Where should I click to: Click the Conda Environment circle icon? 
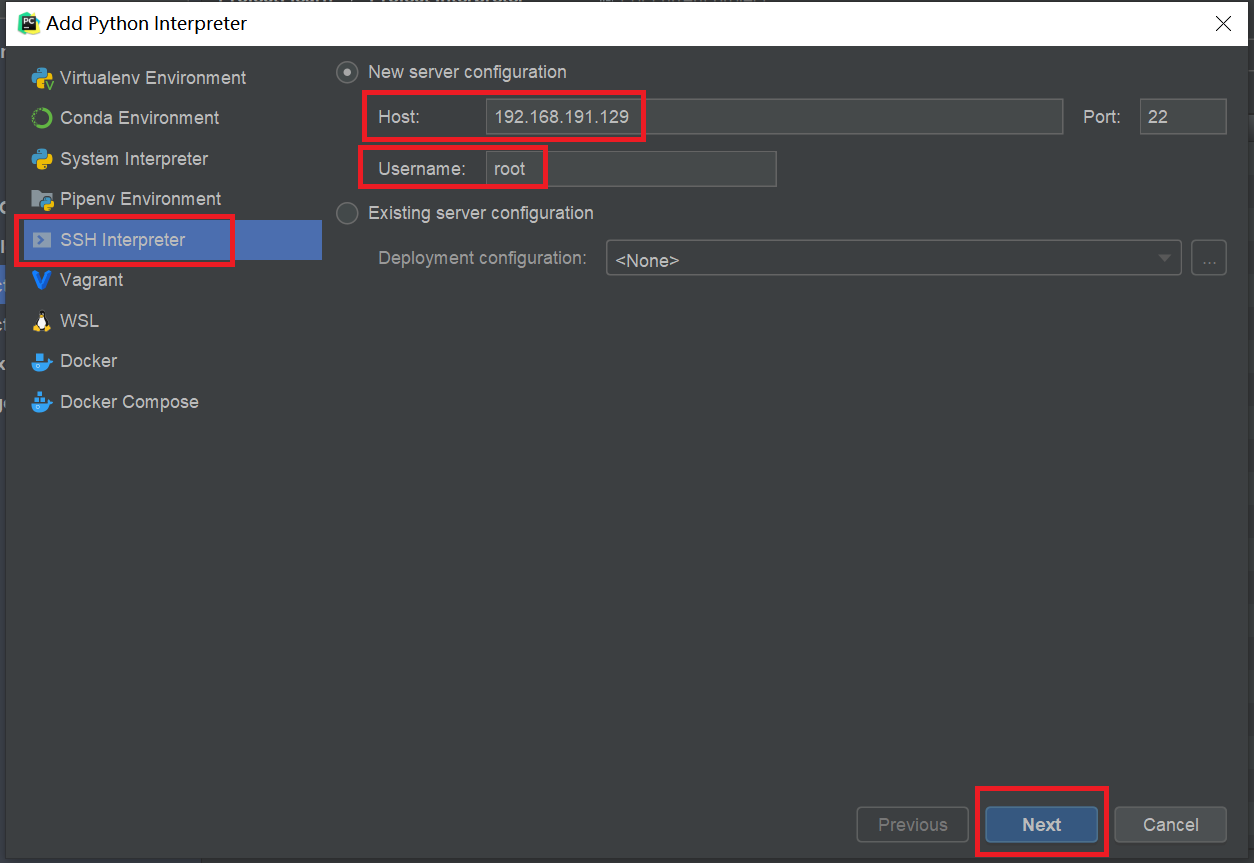coord(42,118)
